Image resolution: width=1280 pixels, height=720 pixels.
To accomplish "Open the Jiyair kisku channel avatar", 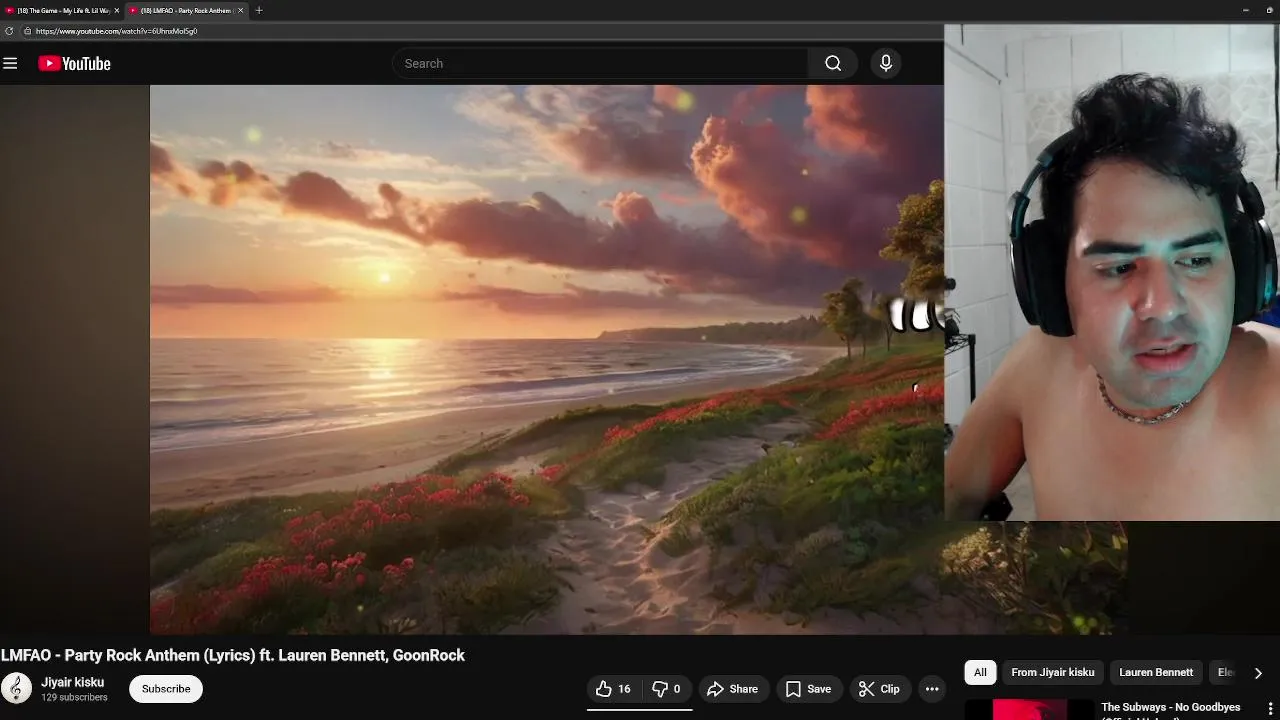I will (16, 689).
